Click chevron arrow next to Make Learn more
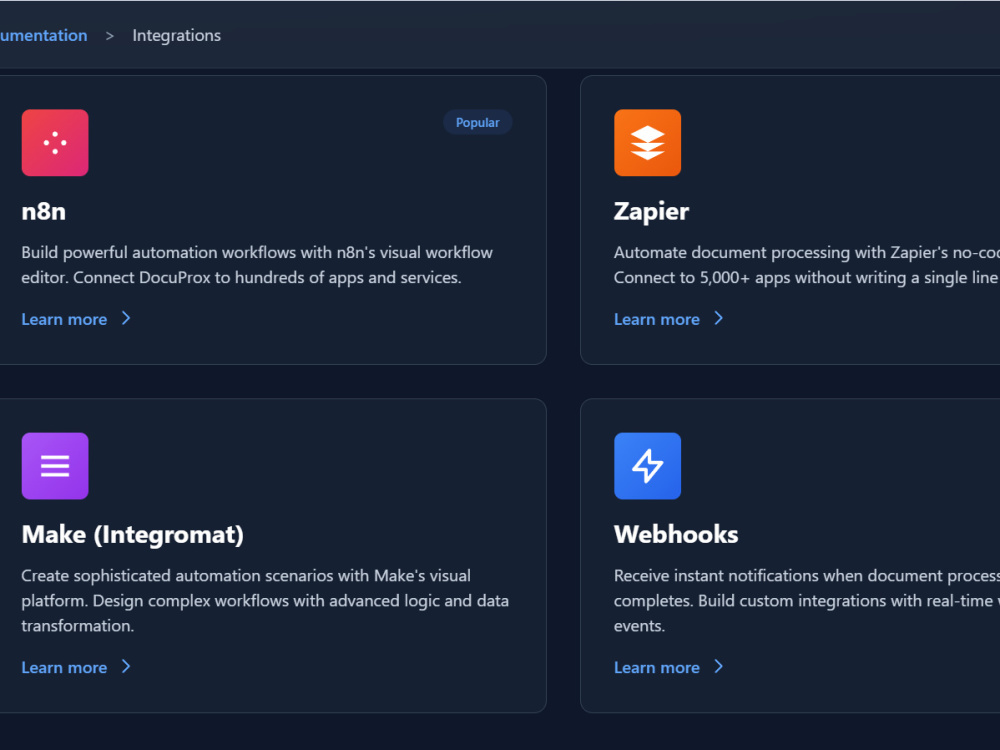1000x750 pixels. click(126, 666)
